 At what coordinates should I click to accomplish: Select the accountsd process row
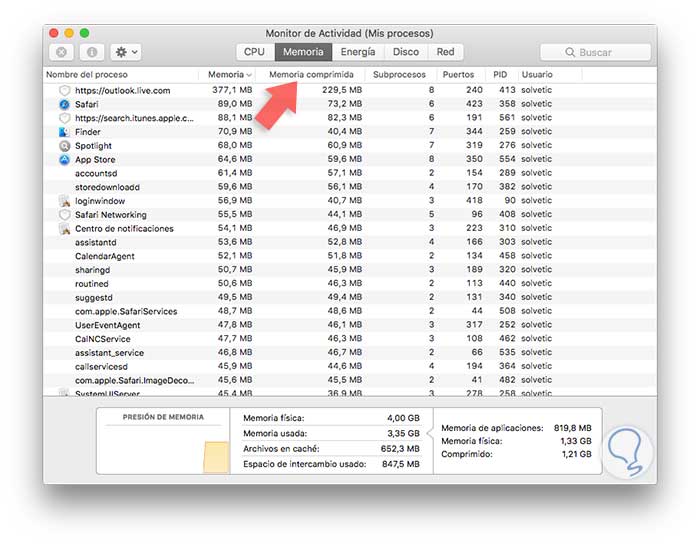[350, 173]
